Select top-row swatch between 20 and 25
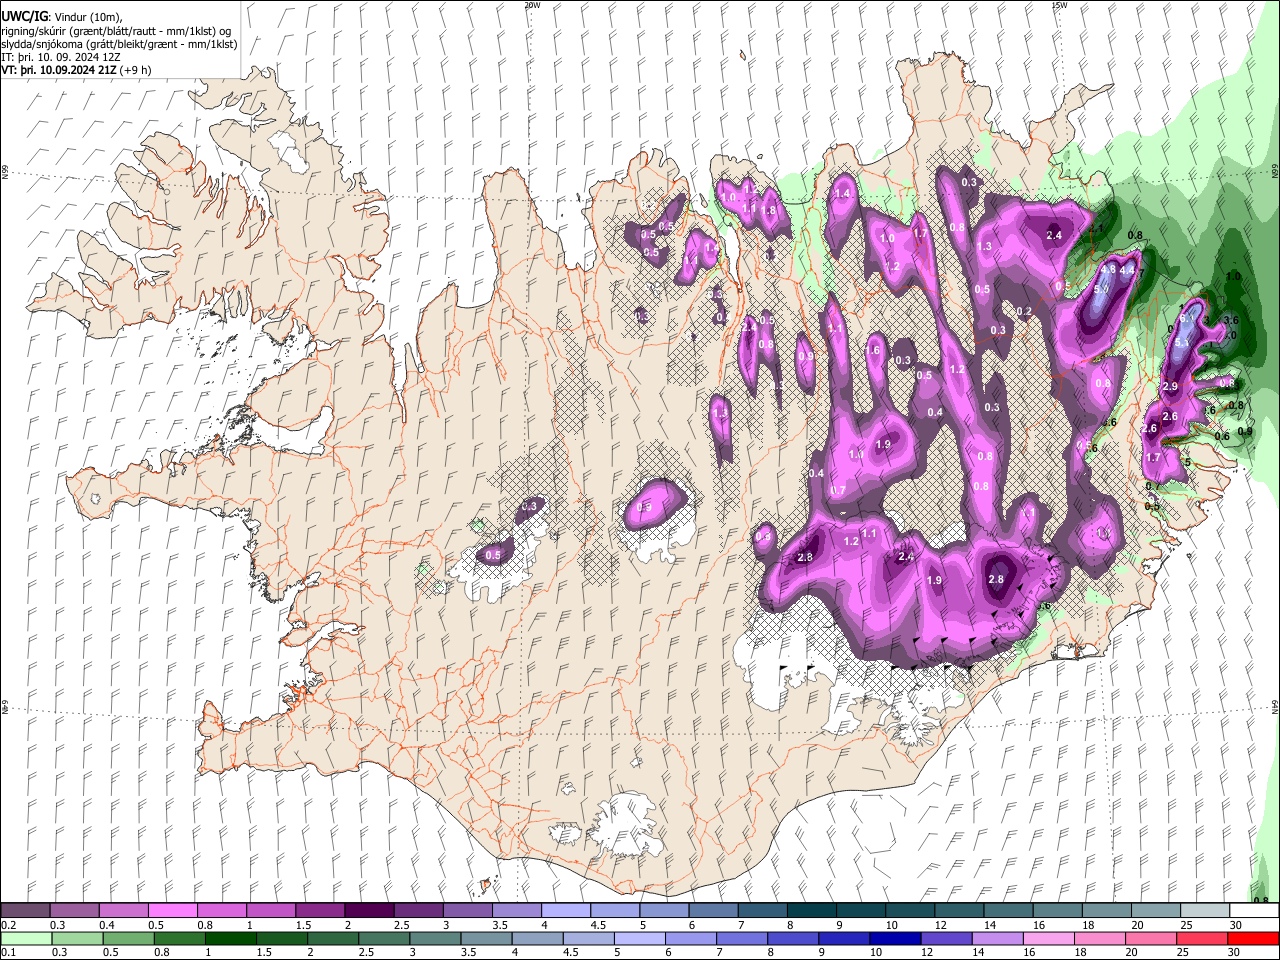The height and width of the screenshot is (960, 1280). (1156, 911)
